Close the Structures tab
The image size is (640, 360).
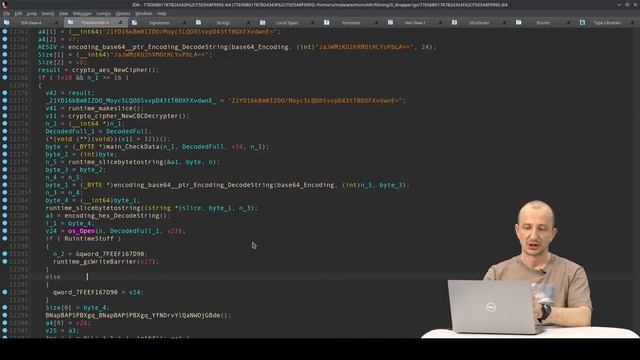click(504, 23)
